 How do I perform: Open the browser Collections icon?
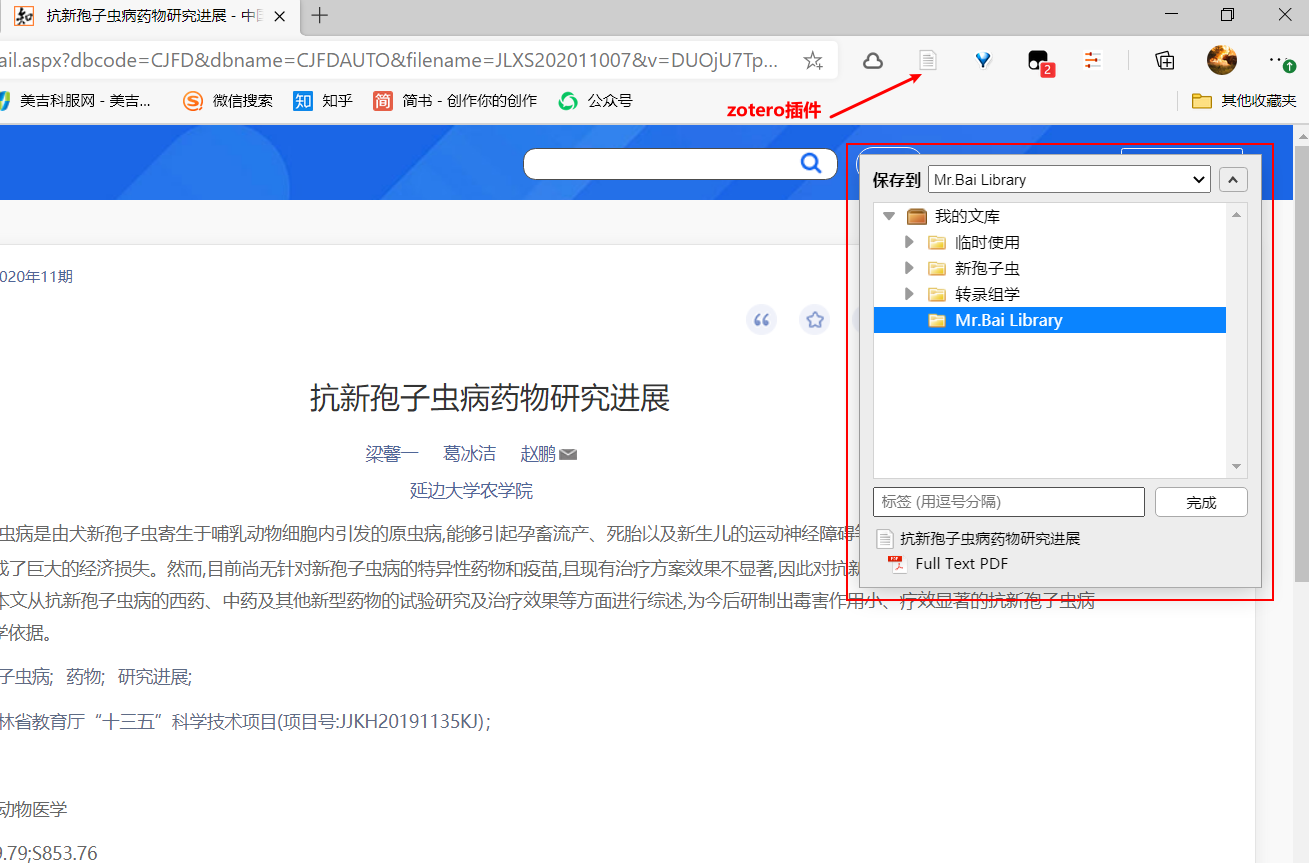click(x=1165, y=61)
